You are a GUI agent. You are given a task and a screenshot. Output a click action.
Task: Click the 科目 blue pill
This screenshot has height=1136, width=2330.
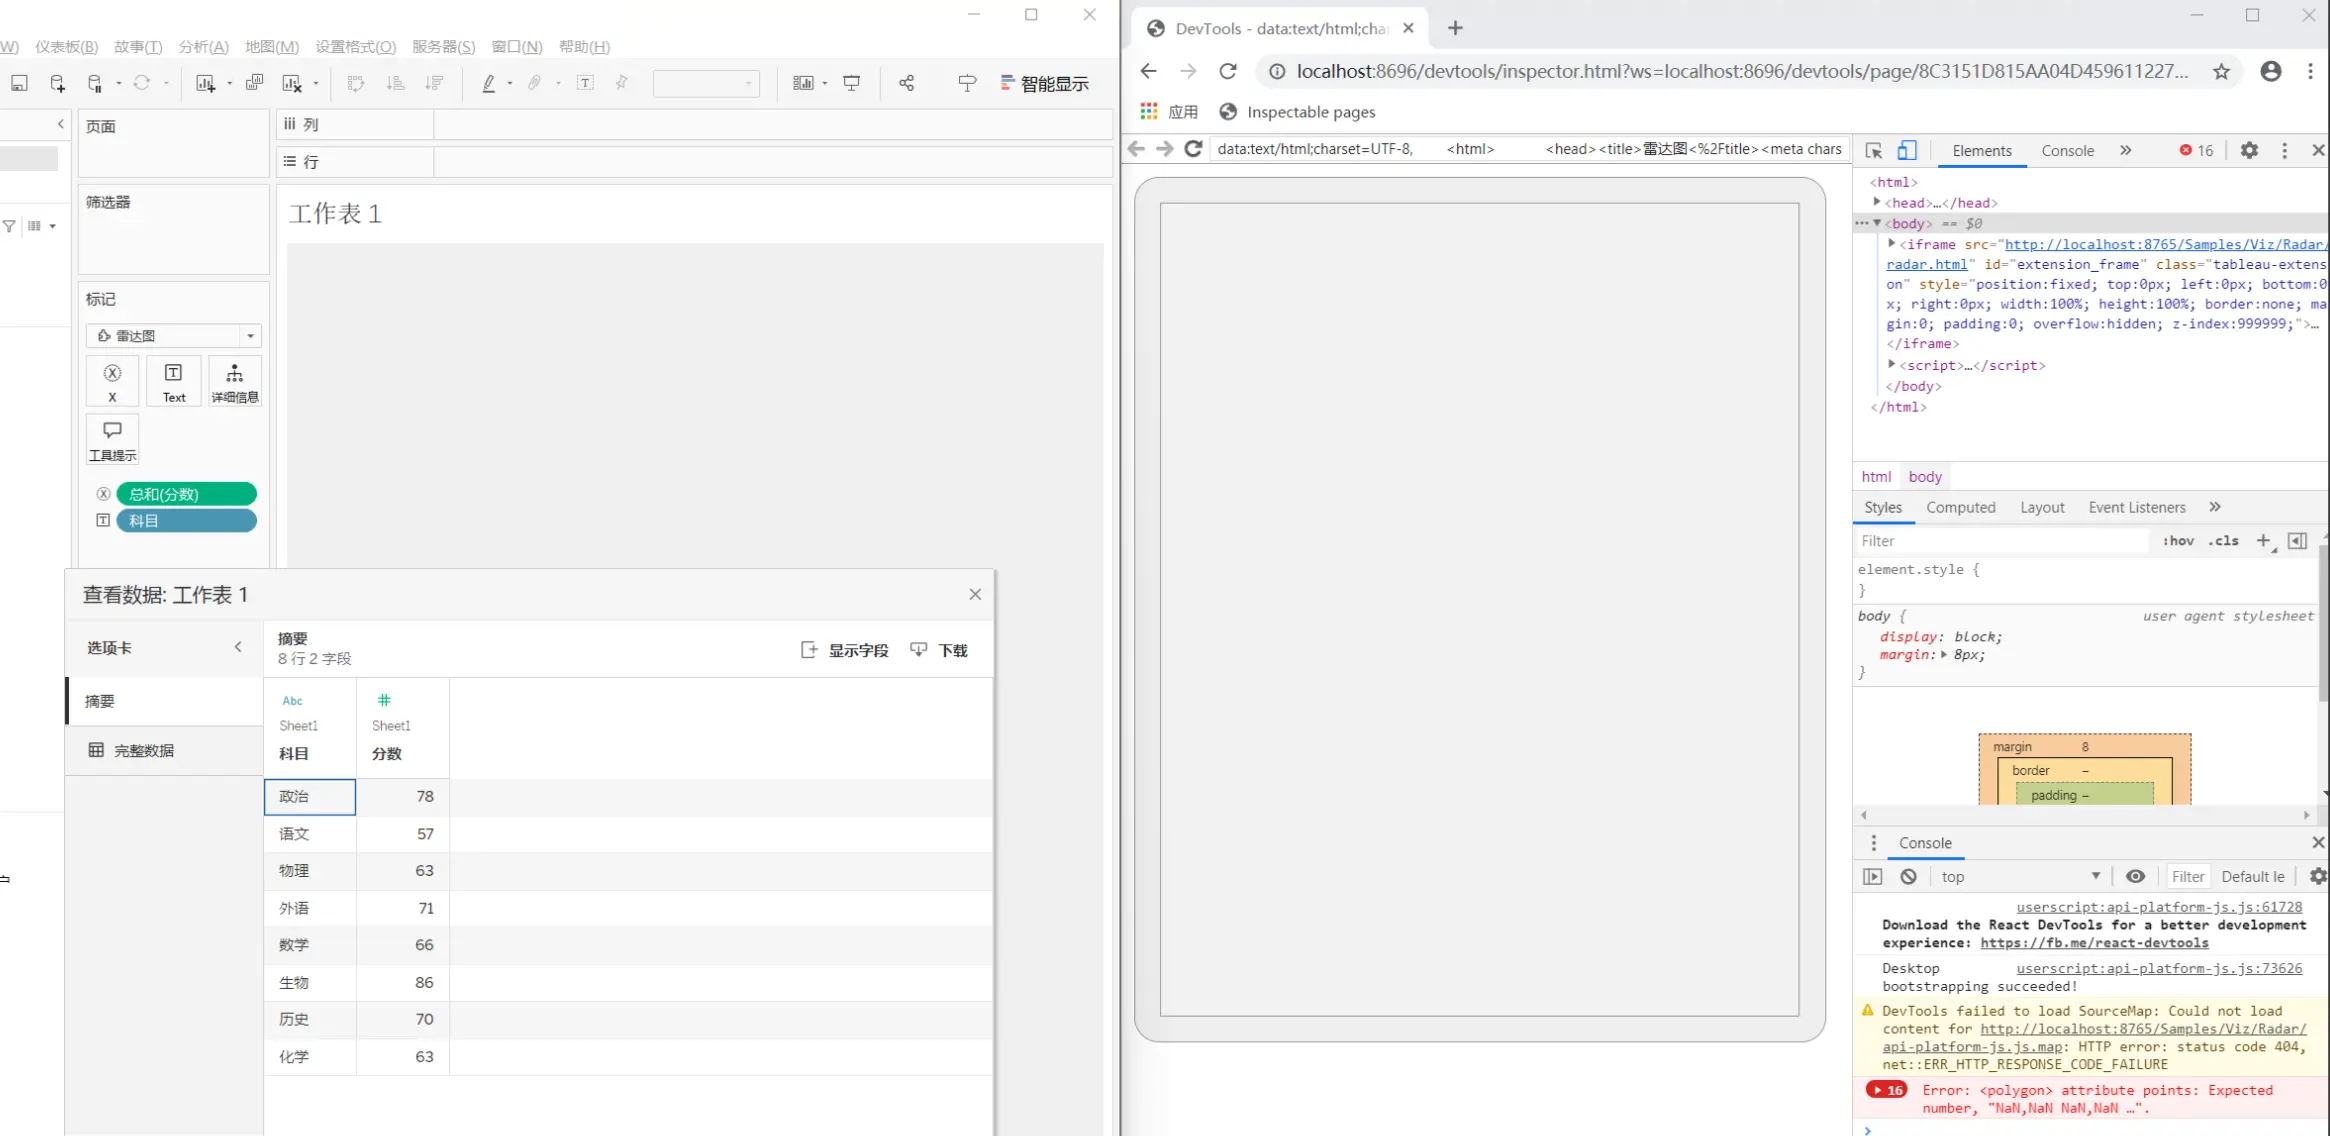tap(186, 521)
